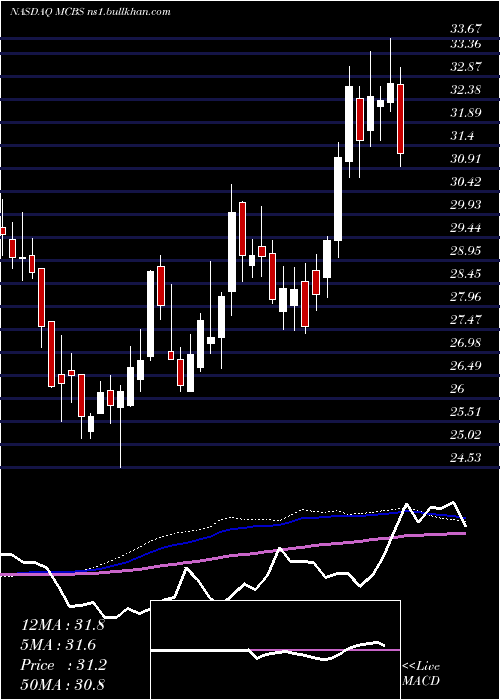
Task: Click the 29.44 price axis label
Action: (466, 228)
